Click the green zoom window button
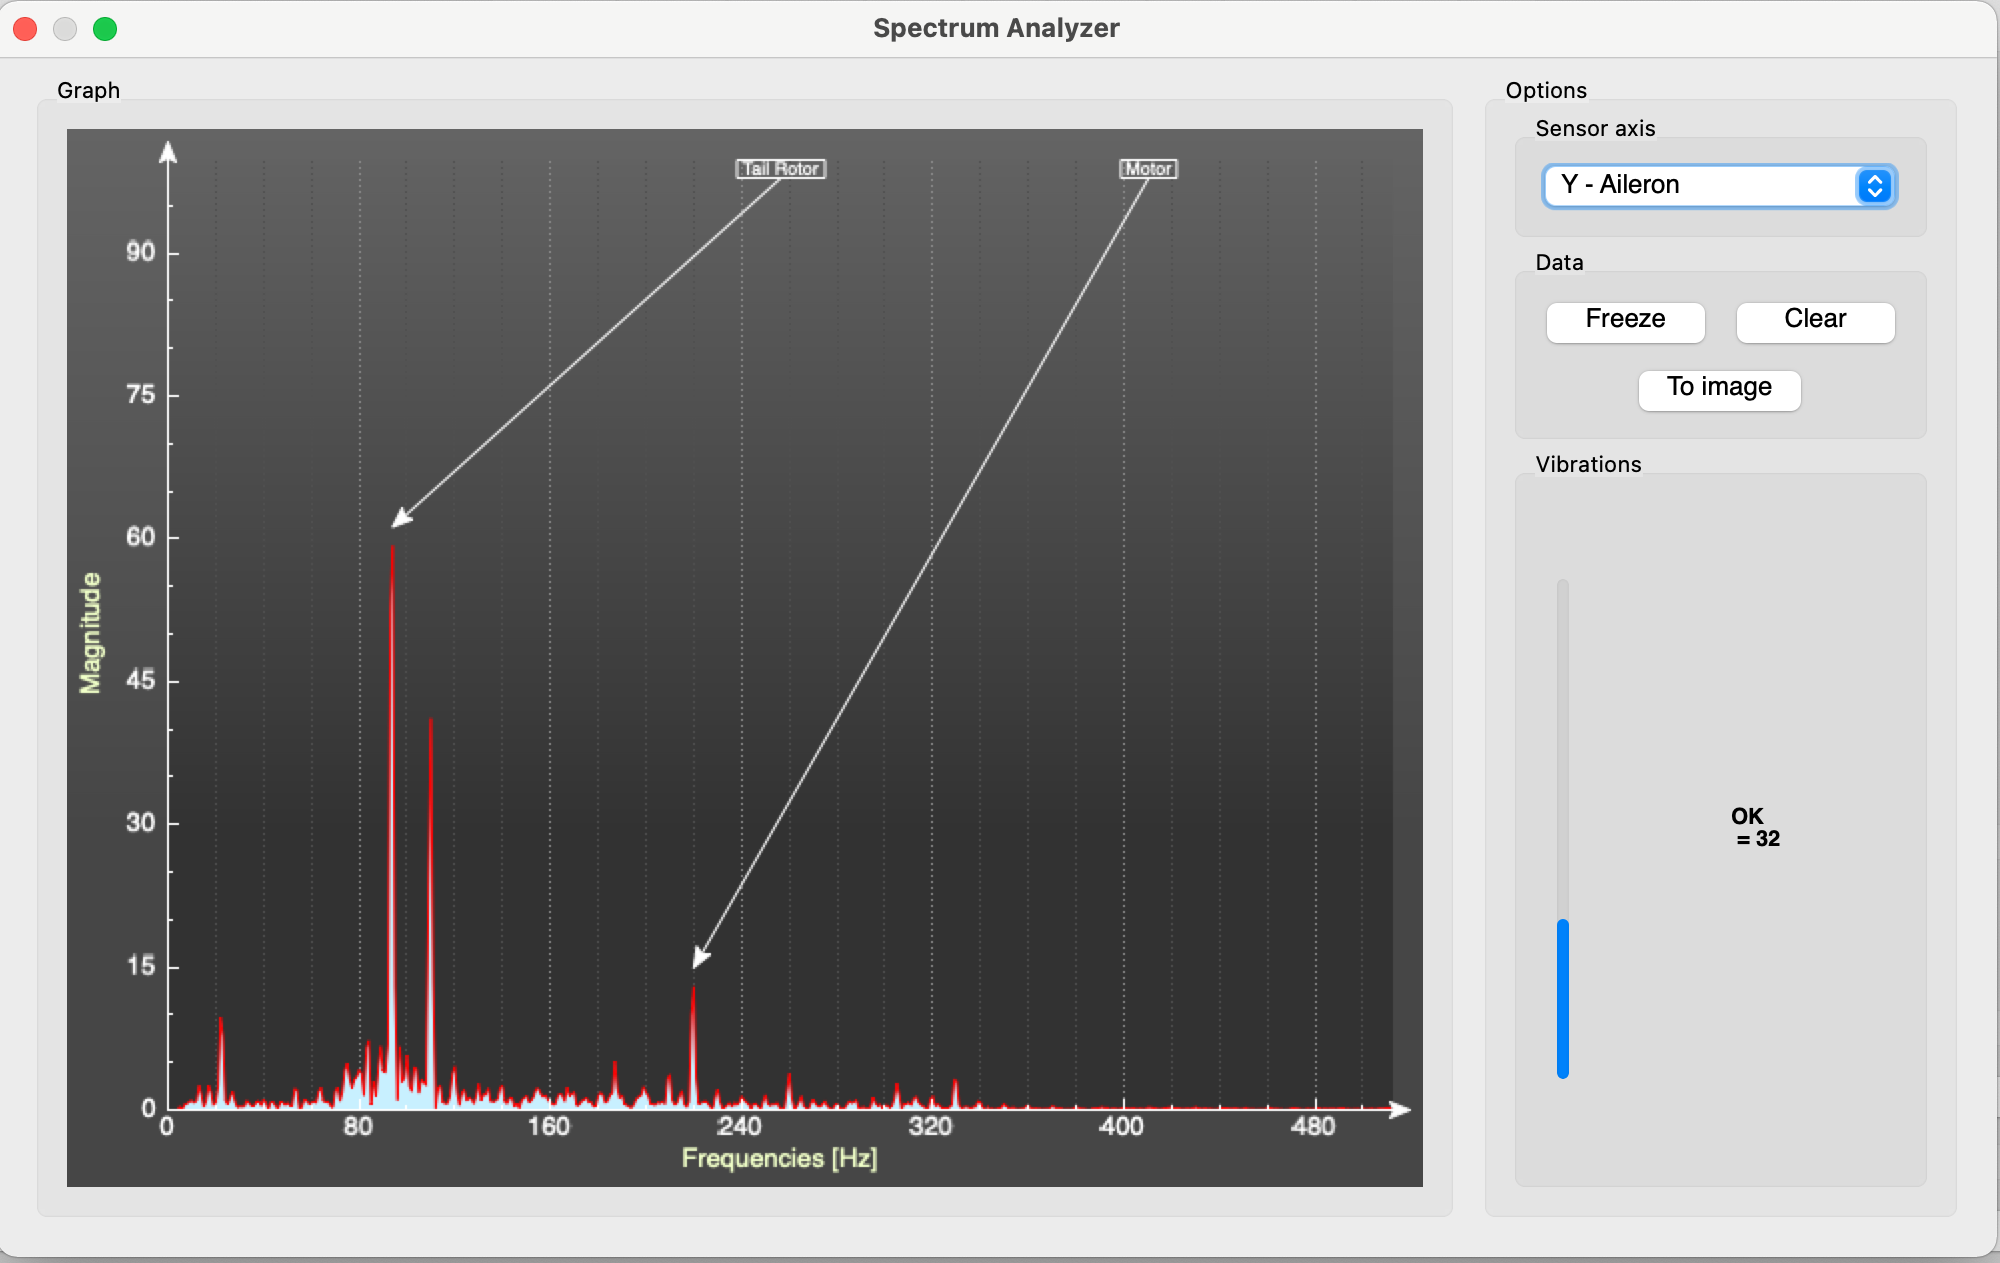 tap(105, 29)
